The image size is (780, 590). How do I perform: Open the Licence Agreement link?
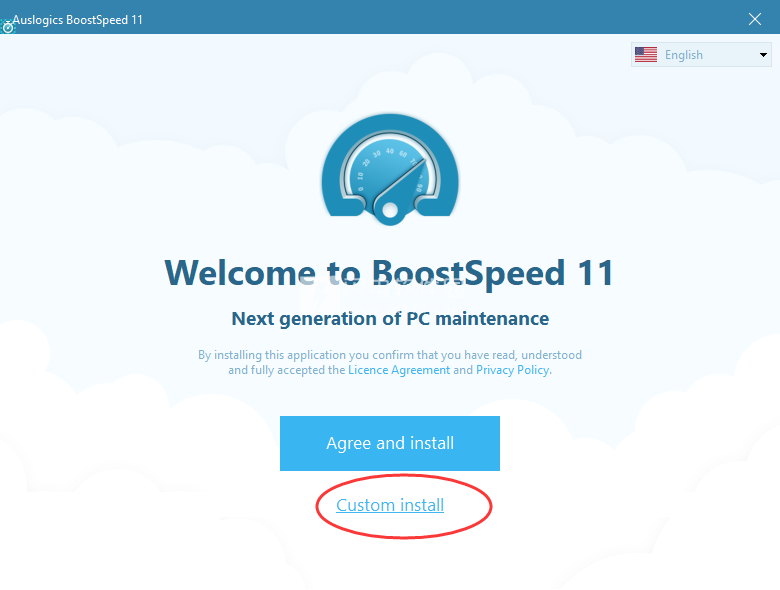(x=399, y=370)
